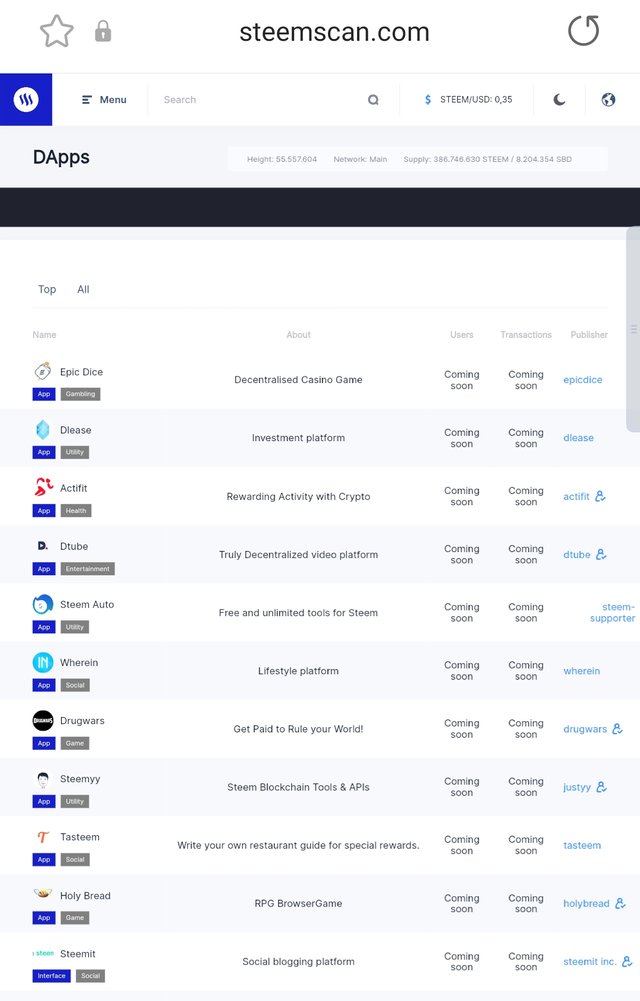Click the Tasteem app logo
640x1001 pixels.
click(x=43, y=837)
